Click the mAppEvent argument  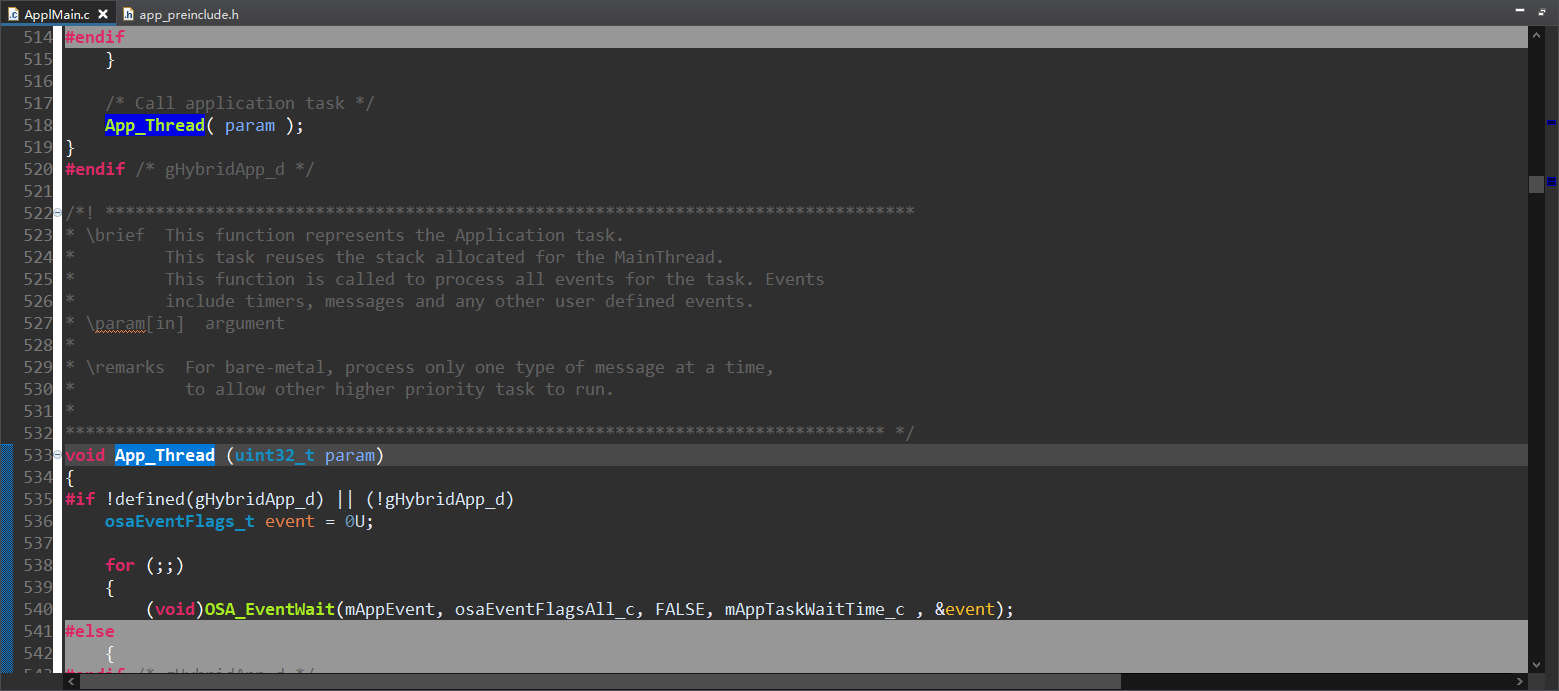click(390, 609)
